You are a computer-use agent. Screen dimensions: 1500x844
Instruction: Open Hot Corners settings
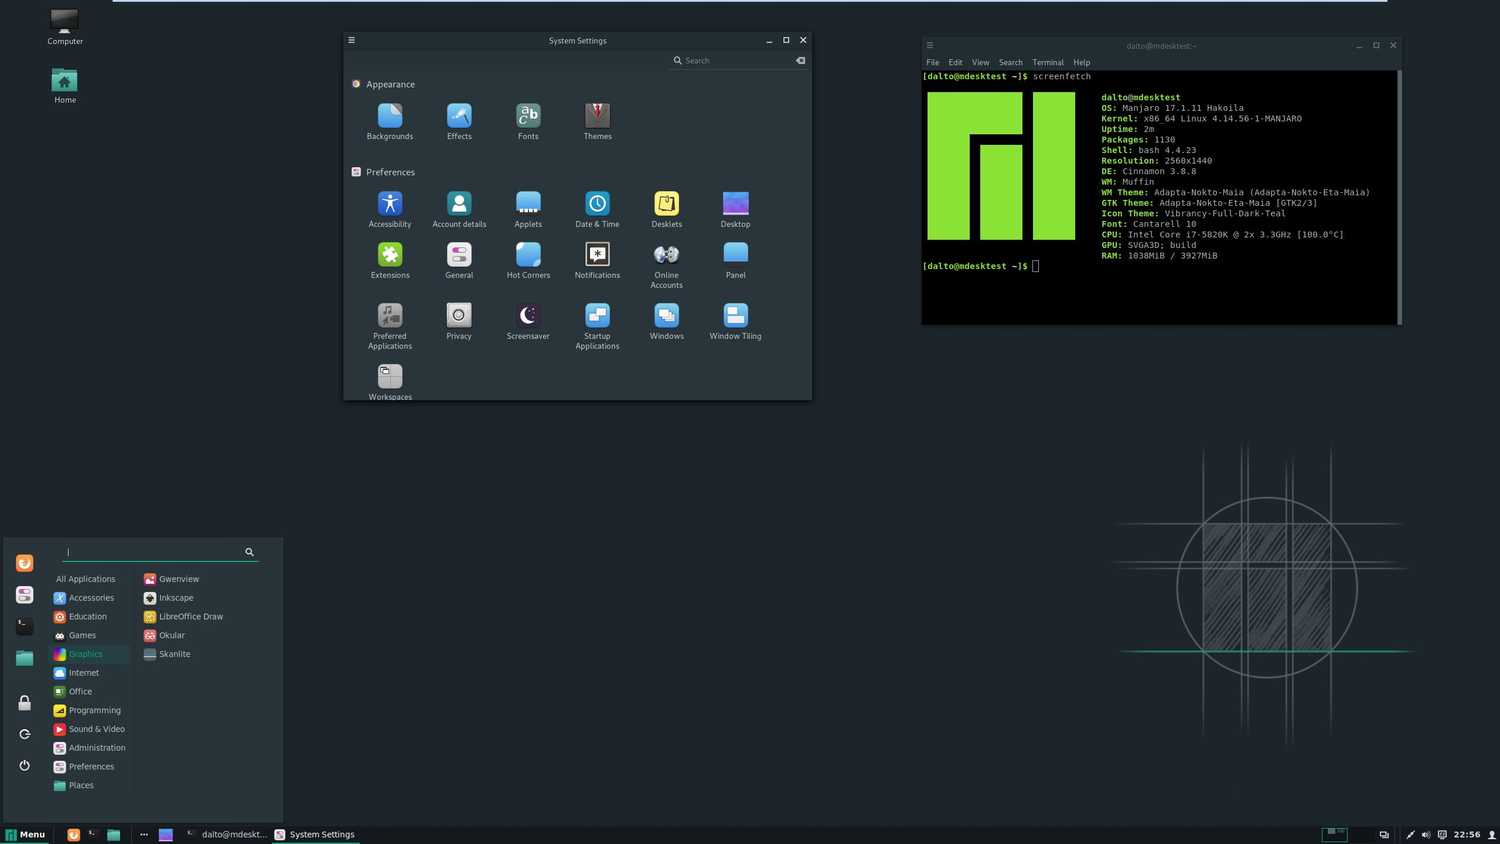pos(527,252)
